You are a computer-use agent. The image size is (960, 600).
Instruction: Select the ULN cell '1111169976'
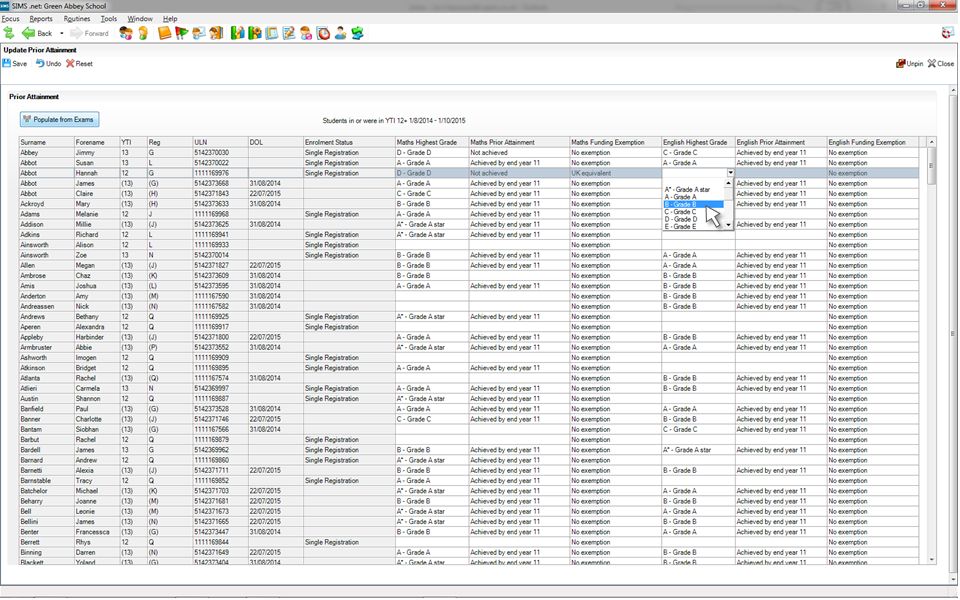(220, 173)
